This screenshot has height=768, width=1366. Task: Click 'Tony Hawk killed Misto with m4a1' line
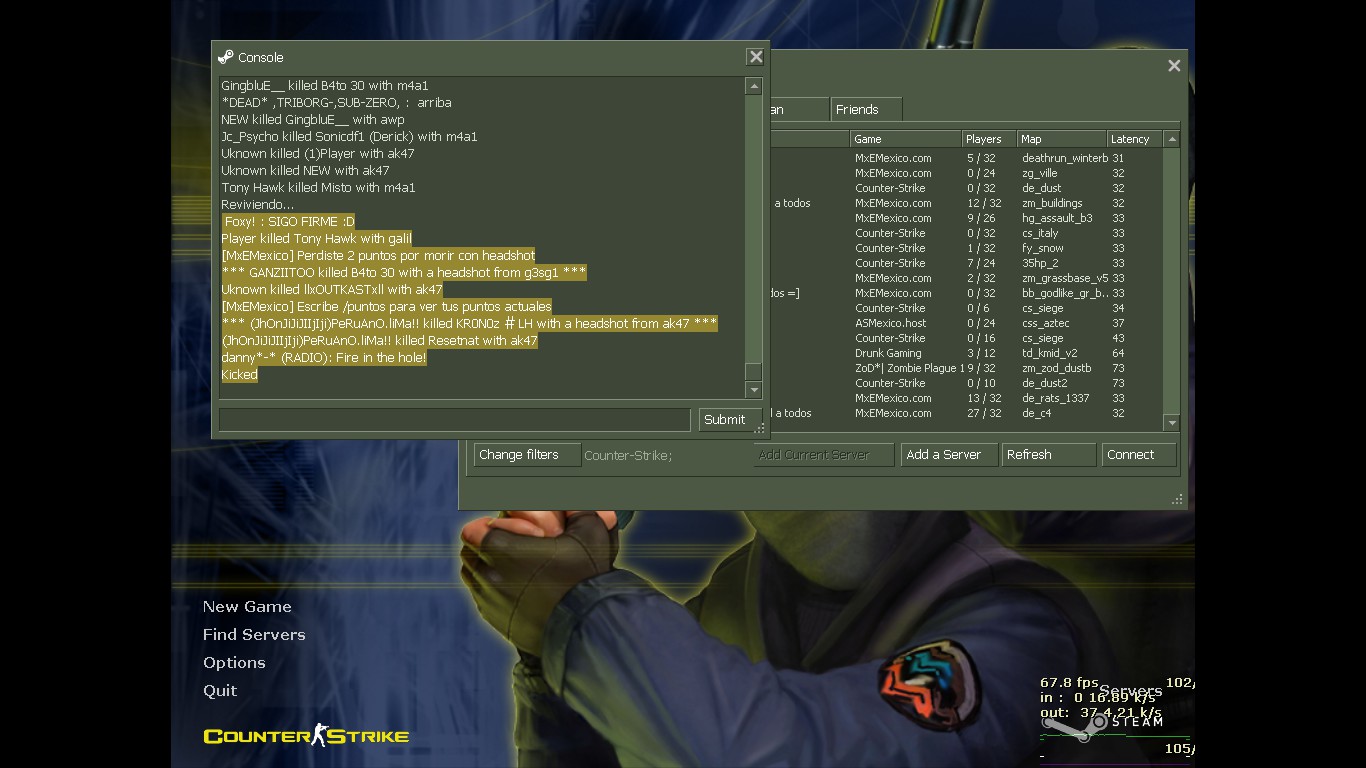pyautogui.click(x=318, y=188)
